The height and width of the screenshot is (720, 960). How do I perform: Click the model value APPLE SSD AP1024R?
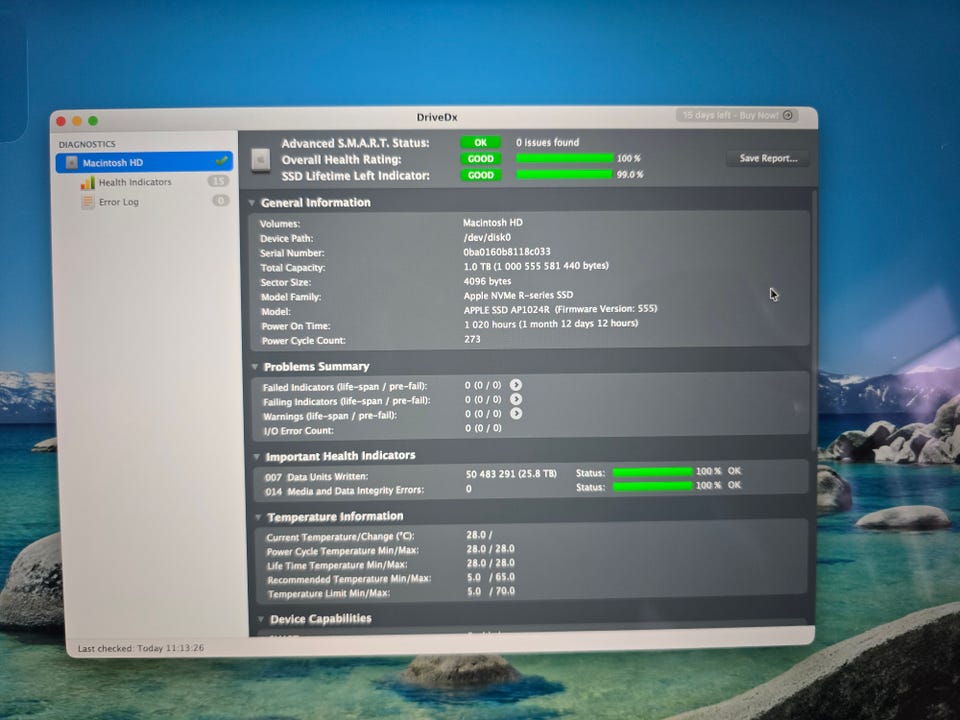pos(506,310)
